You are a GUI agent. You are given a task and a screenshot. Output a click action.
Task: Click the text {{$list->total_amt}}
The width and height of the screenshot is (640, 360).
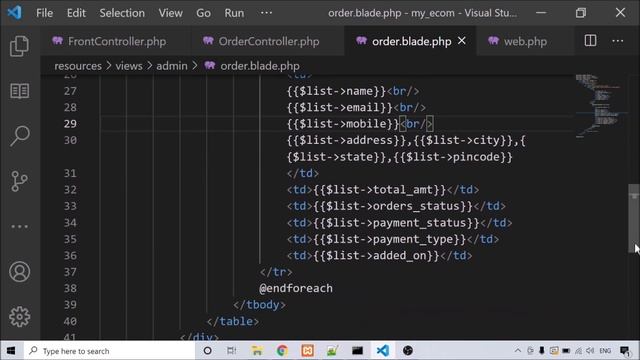380,190
